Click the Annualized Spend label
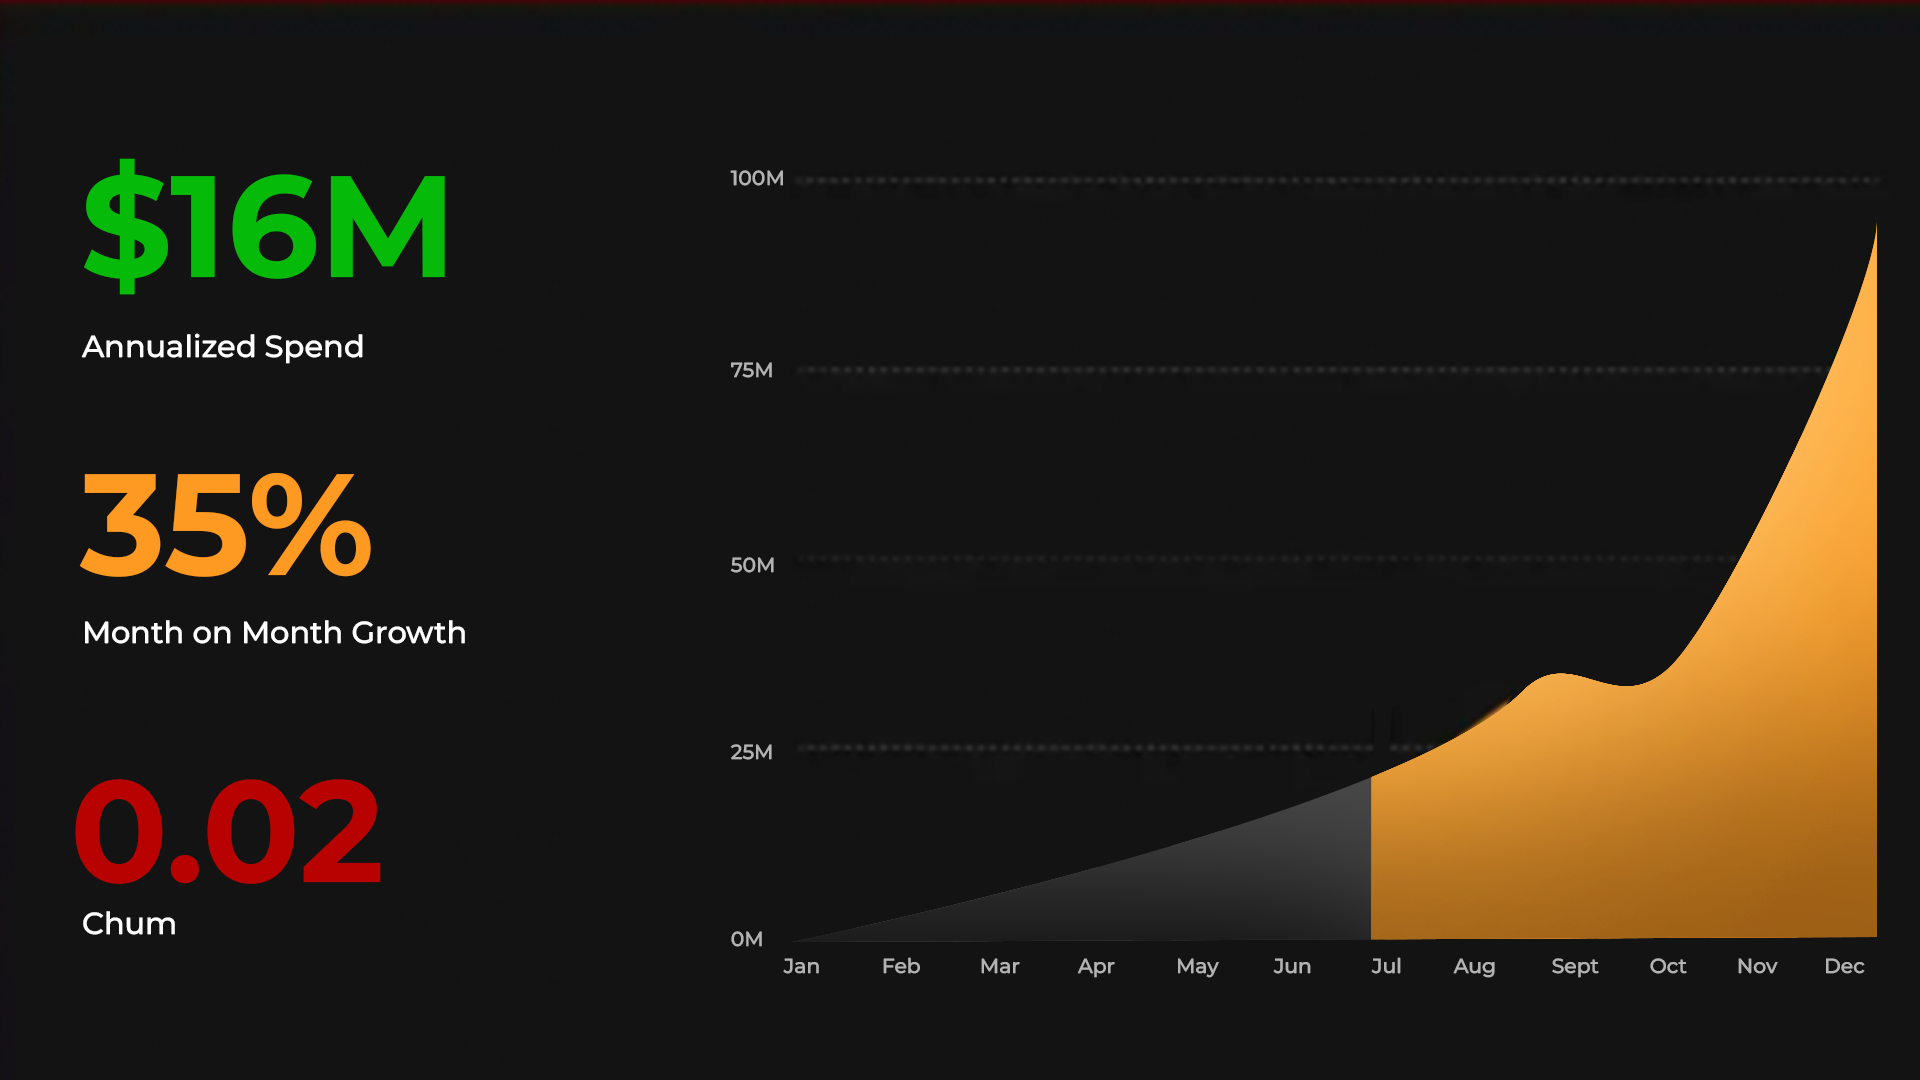This screenshot has height=1080, width=1920. [223, 347]
